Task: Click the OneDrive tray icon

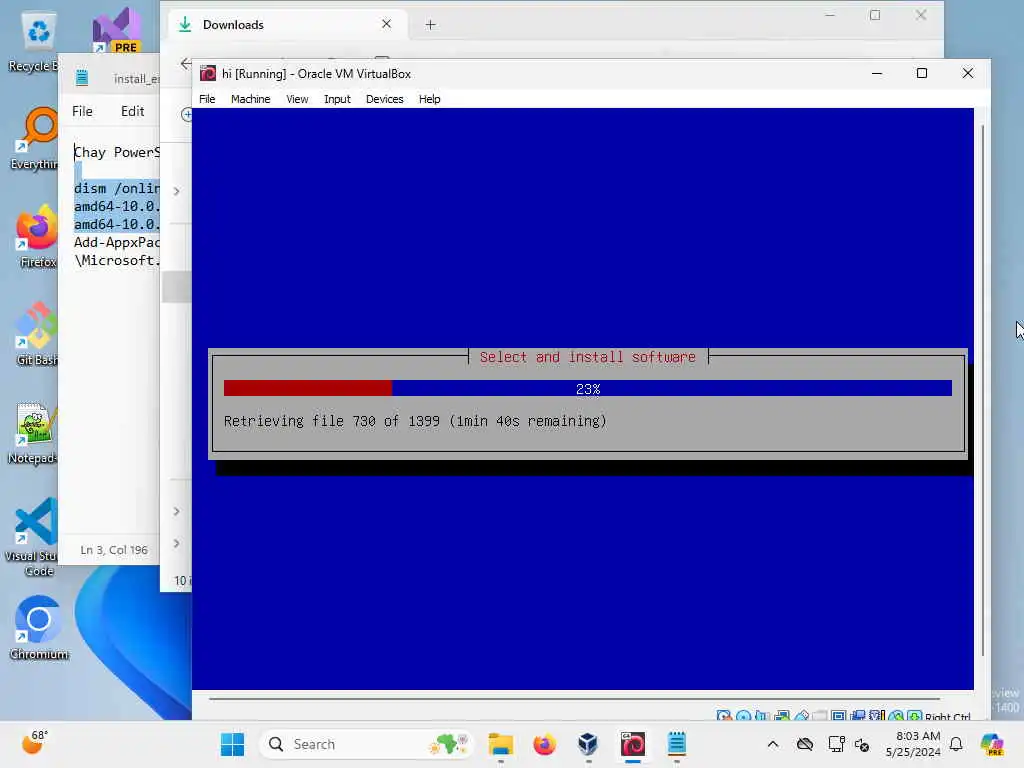Action: [805, 744]
